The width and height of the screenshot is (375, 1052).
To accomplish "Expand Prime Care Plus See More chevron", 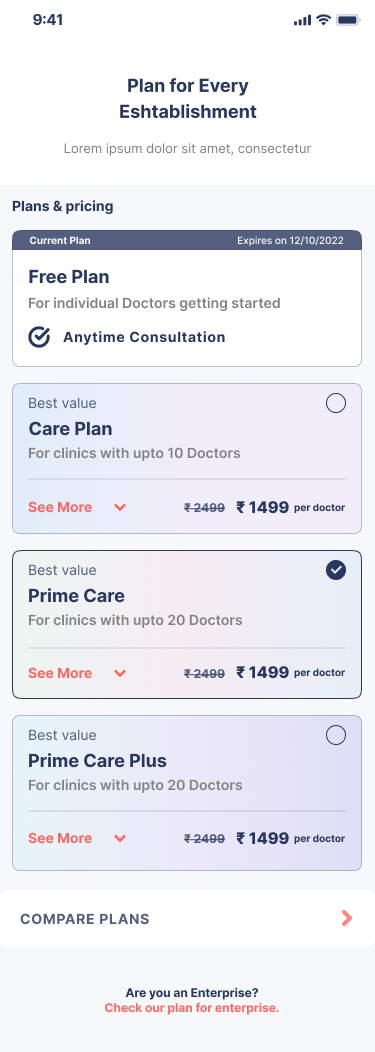I will point(120,839).
